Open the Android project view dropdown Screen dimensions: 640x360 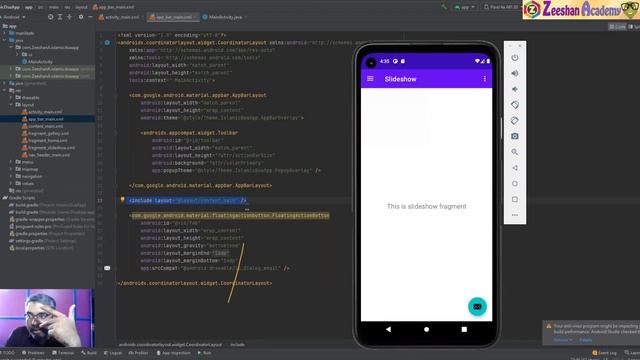13,17
